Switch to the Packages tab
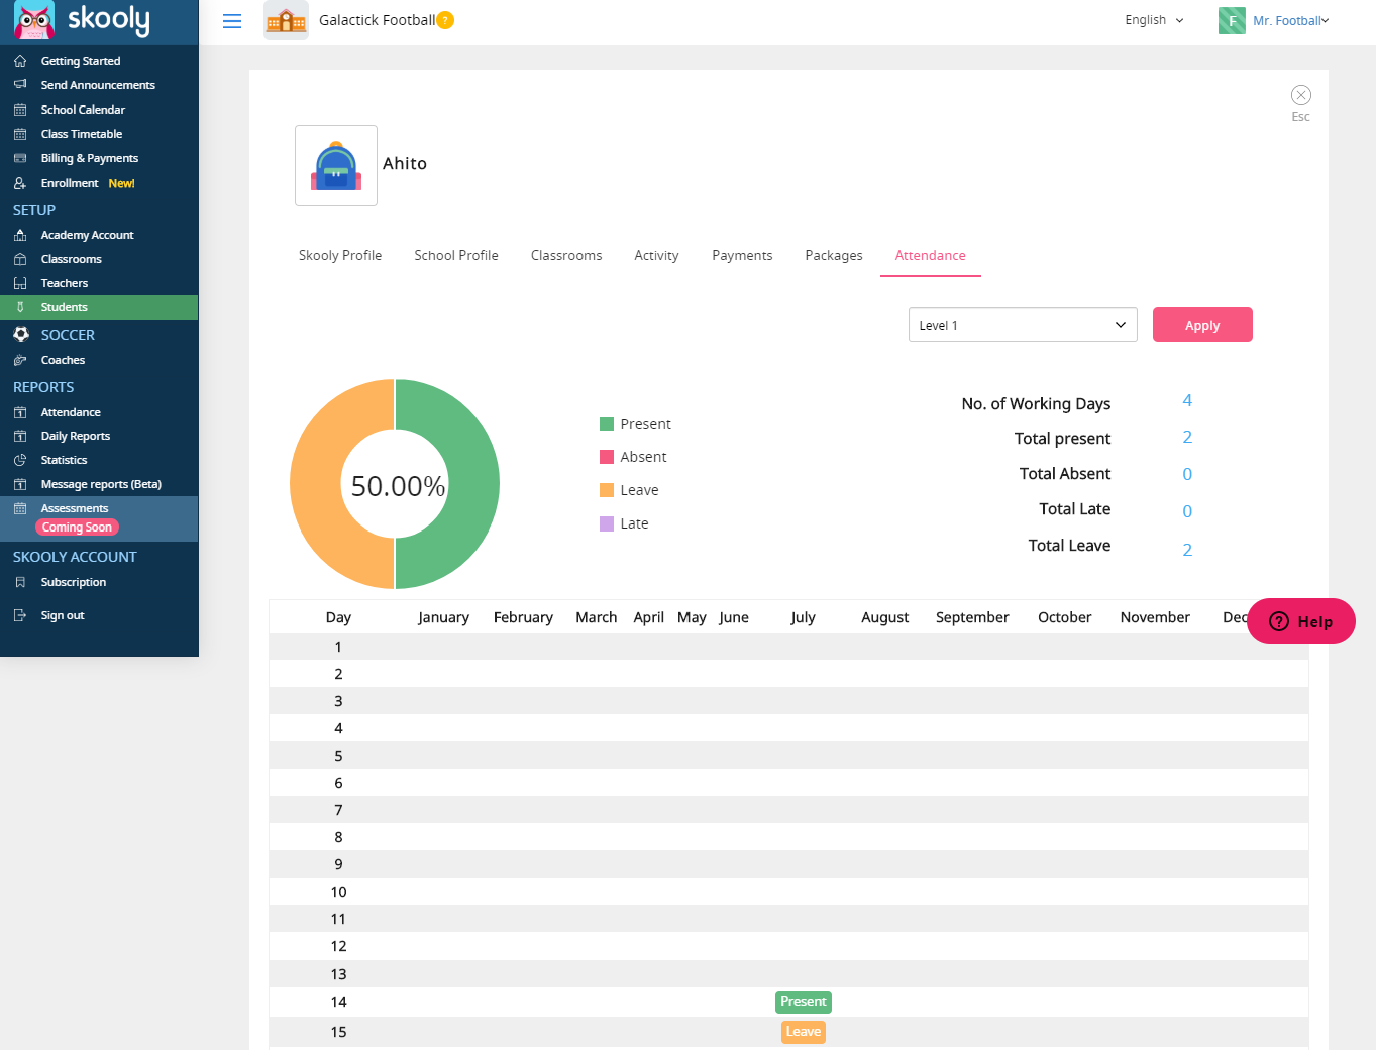Image resolution: width=1376 pixels, height=1050 pixels. (x=834, y=255)
